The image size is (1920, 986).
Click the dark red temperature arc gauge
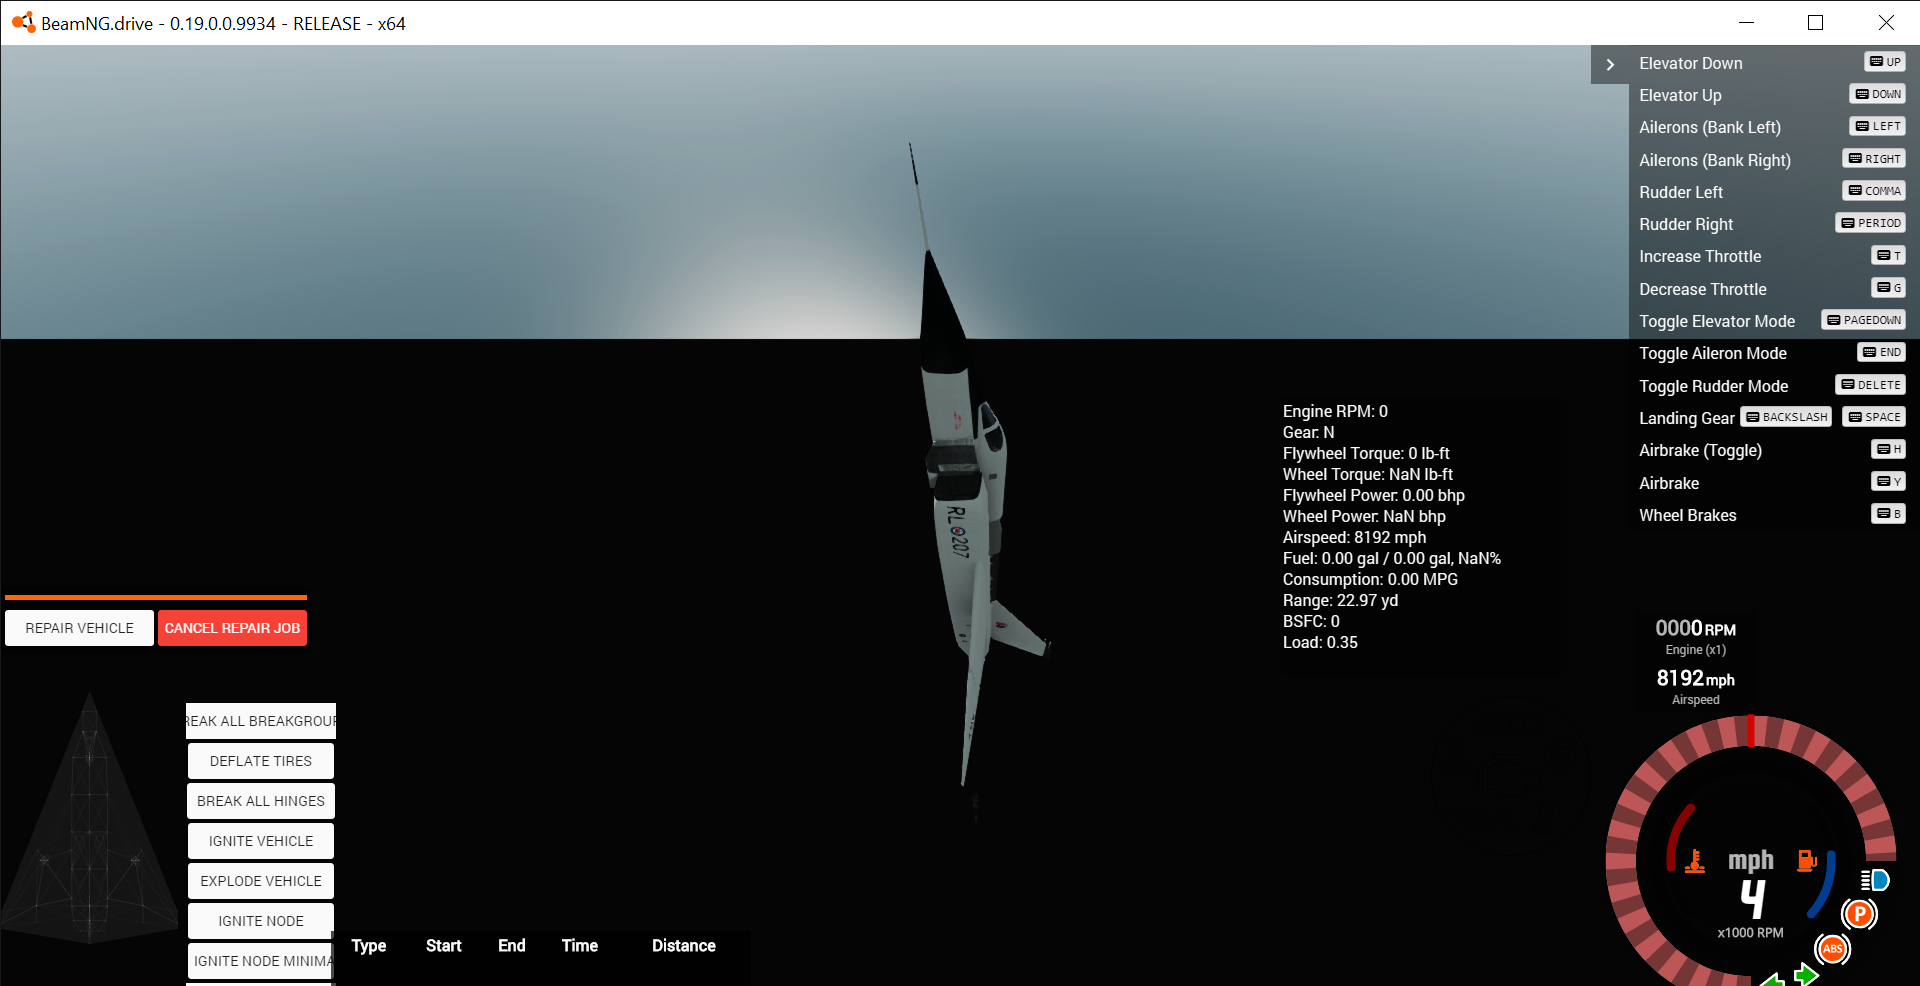pos(1678,836)
